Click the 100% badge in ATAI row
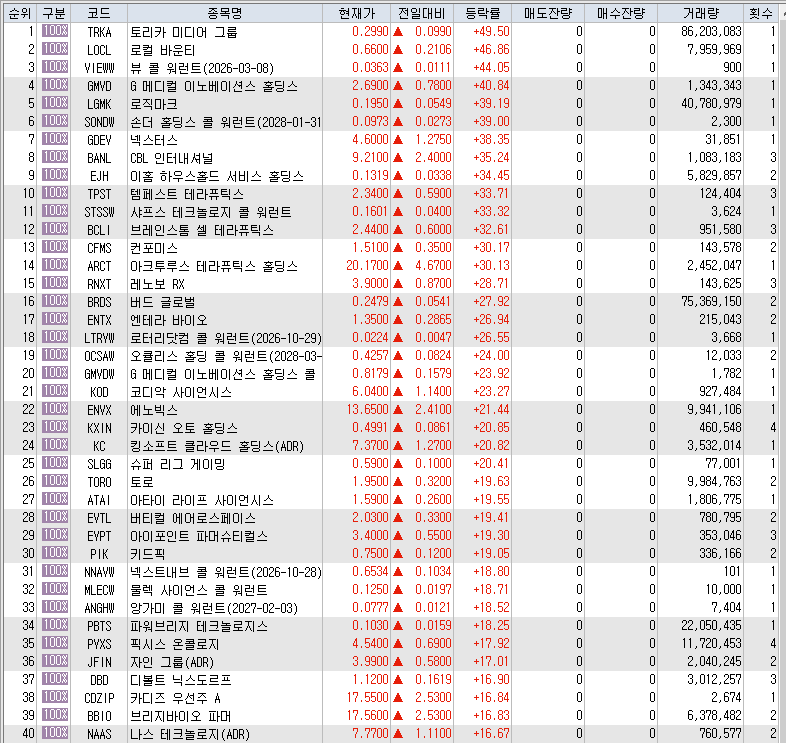This screenshot has width=786, height=743. click(x=55, y=499)
